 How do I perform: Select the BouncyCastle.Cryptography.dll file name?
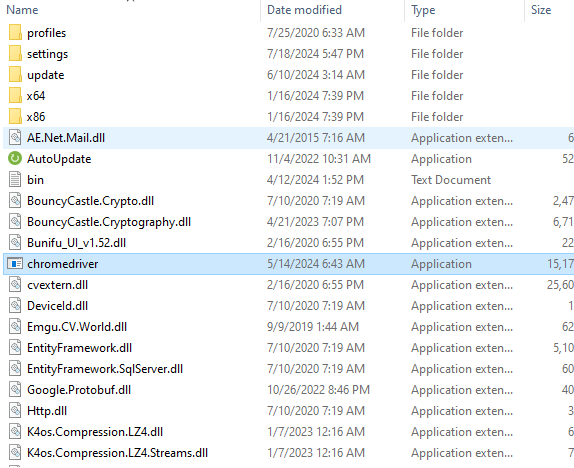tap(109, 222)
